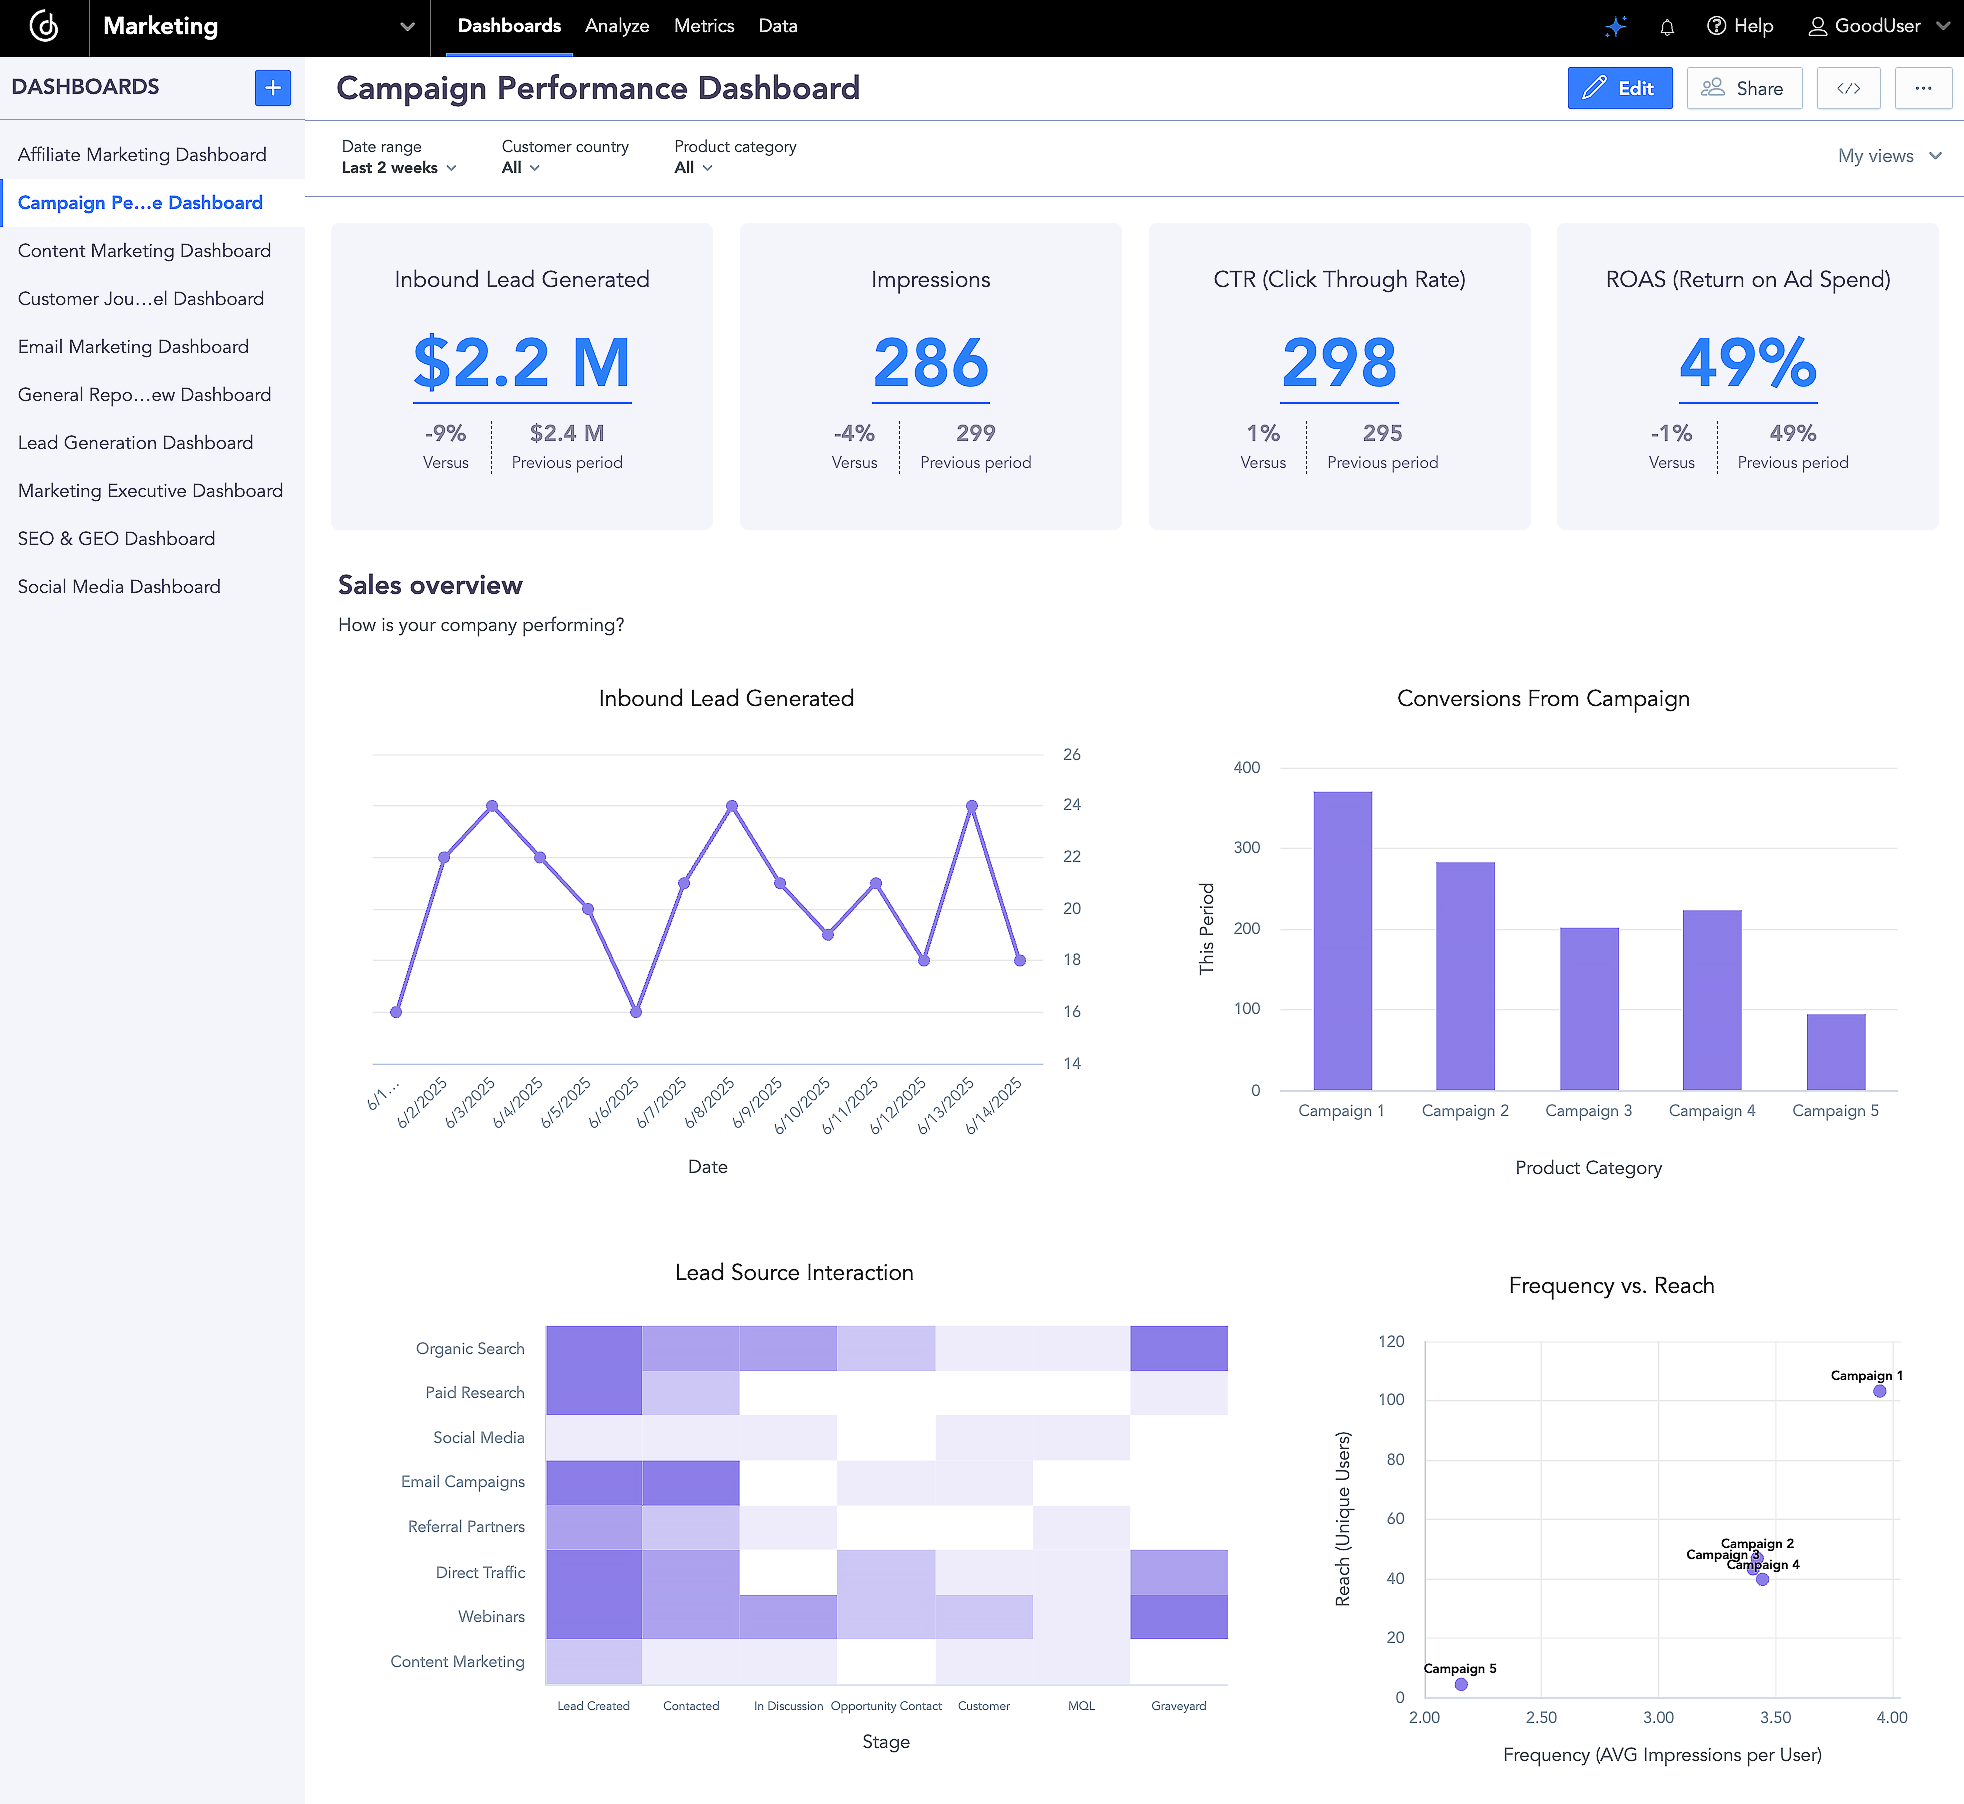Open the Date range Last 2 weeks dropdown
This screenshot has height=1804, width=1964.
tap(397, 167)
